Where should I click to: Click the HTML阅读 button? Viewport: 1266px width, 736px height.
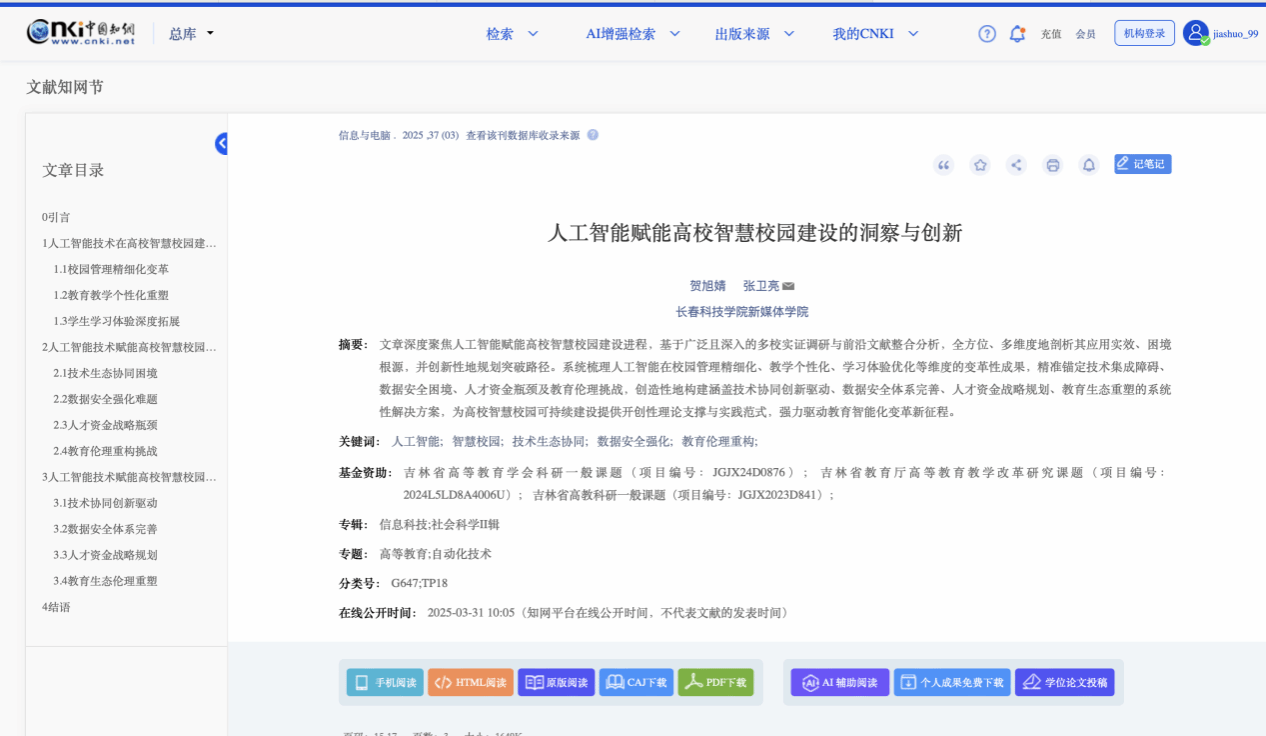[470, 682]
